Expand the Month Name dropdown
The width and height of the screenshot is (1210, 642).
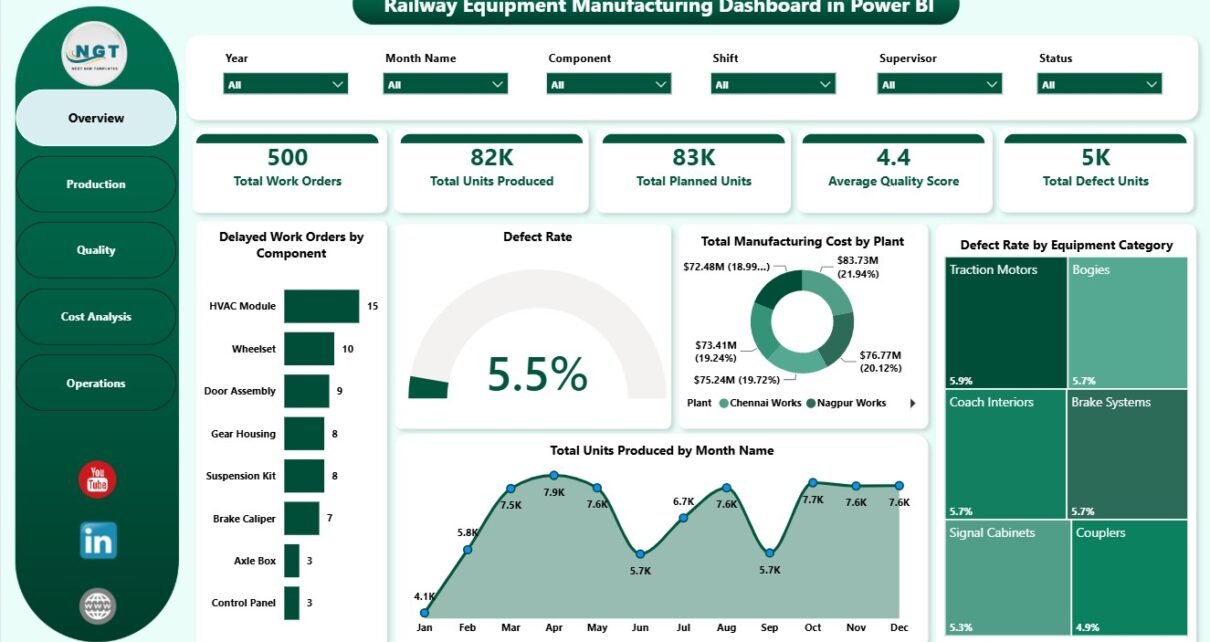(x=445, y=84)
